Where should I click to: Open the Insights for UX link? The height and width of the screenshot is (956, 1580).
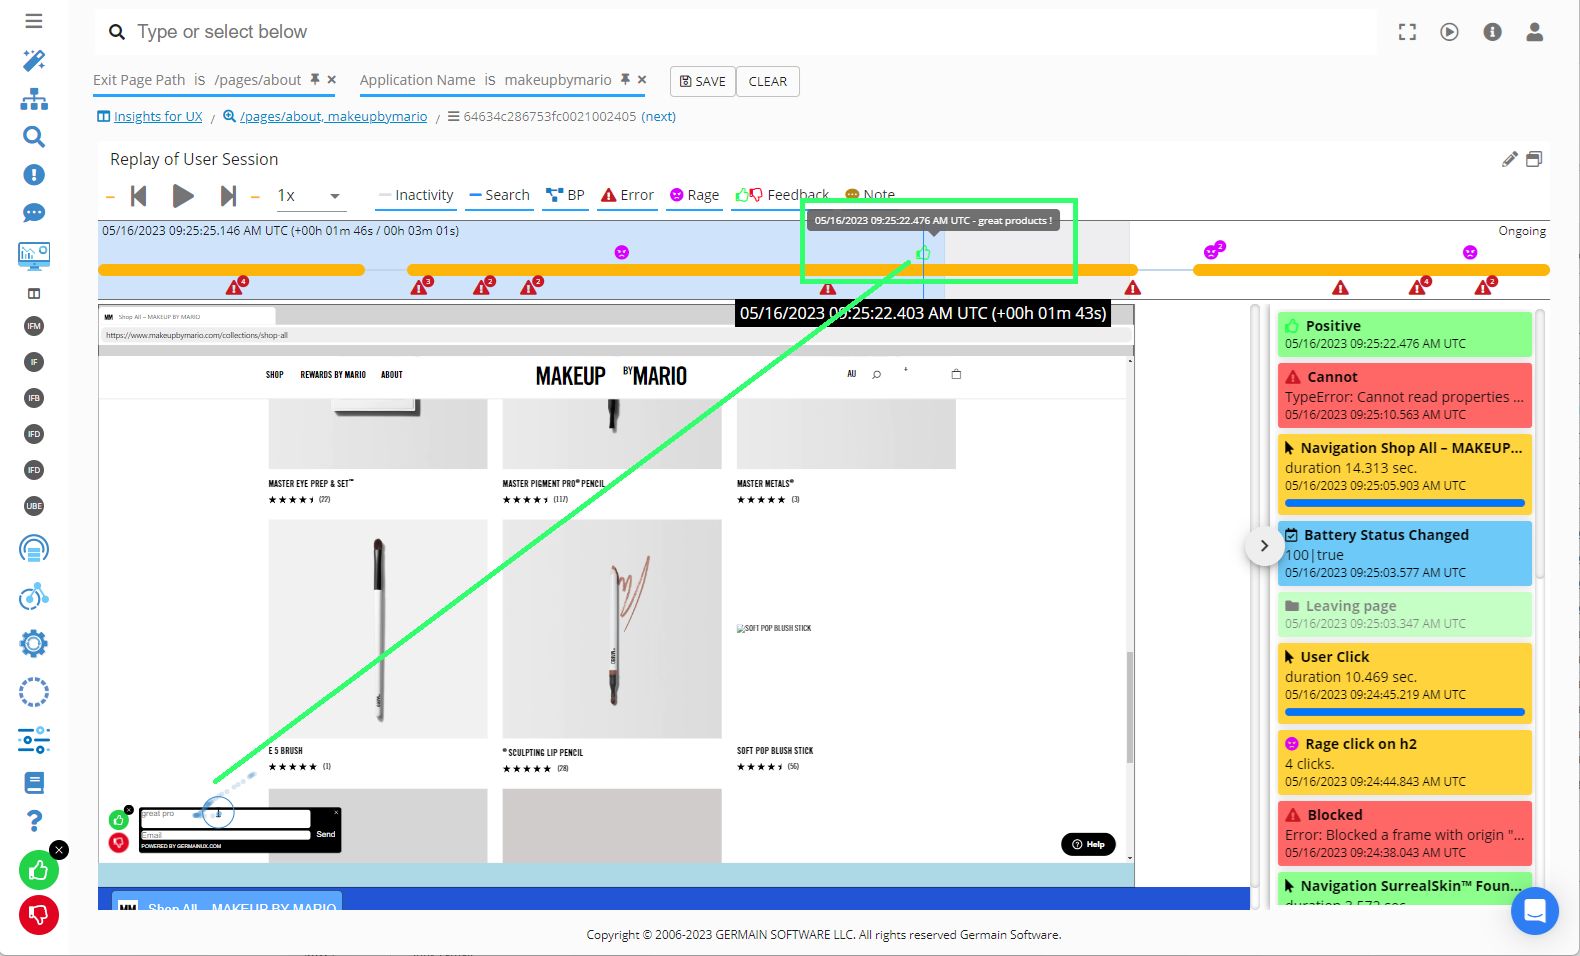[x=157, y=117]
